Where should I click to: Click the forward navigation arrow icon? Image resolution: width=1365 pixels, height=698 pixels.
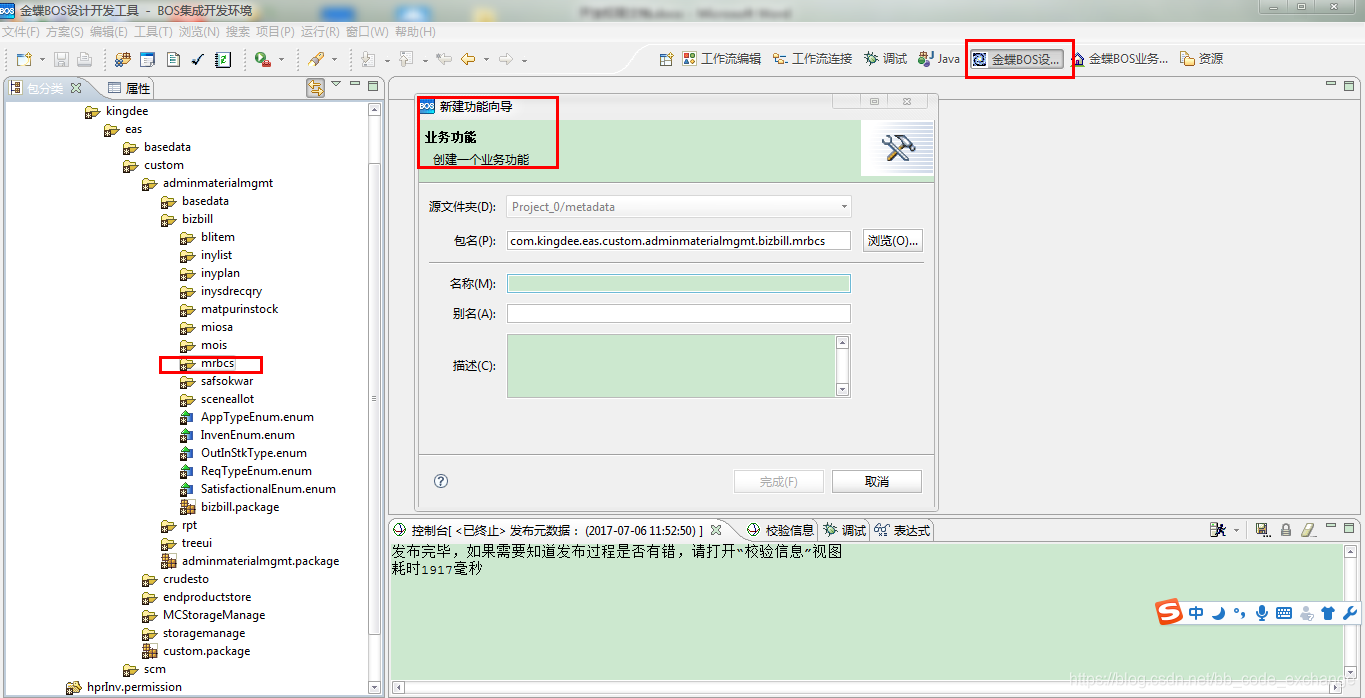click(x=506, y=60)
